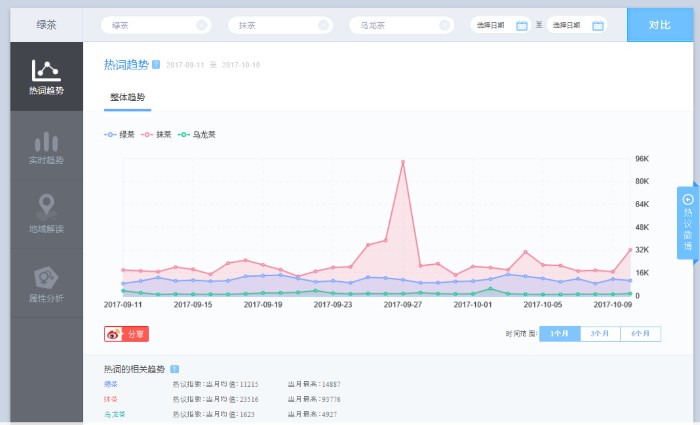This screenshot has width=700, height=425.
Task: Click the 抹茶 peak point on chart
Action: pos(403,162)
